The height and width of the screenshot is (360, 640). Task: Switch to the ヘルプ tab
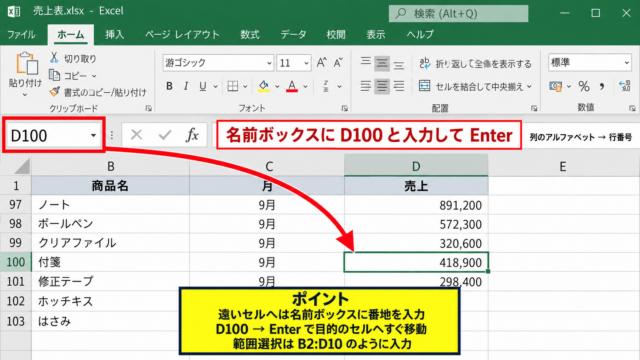point(420,35)
